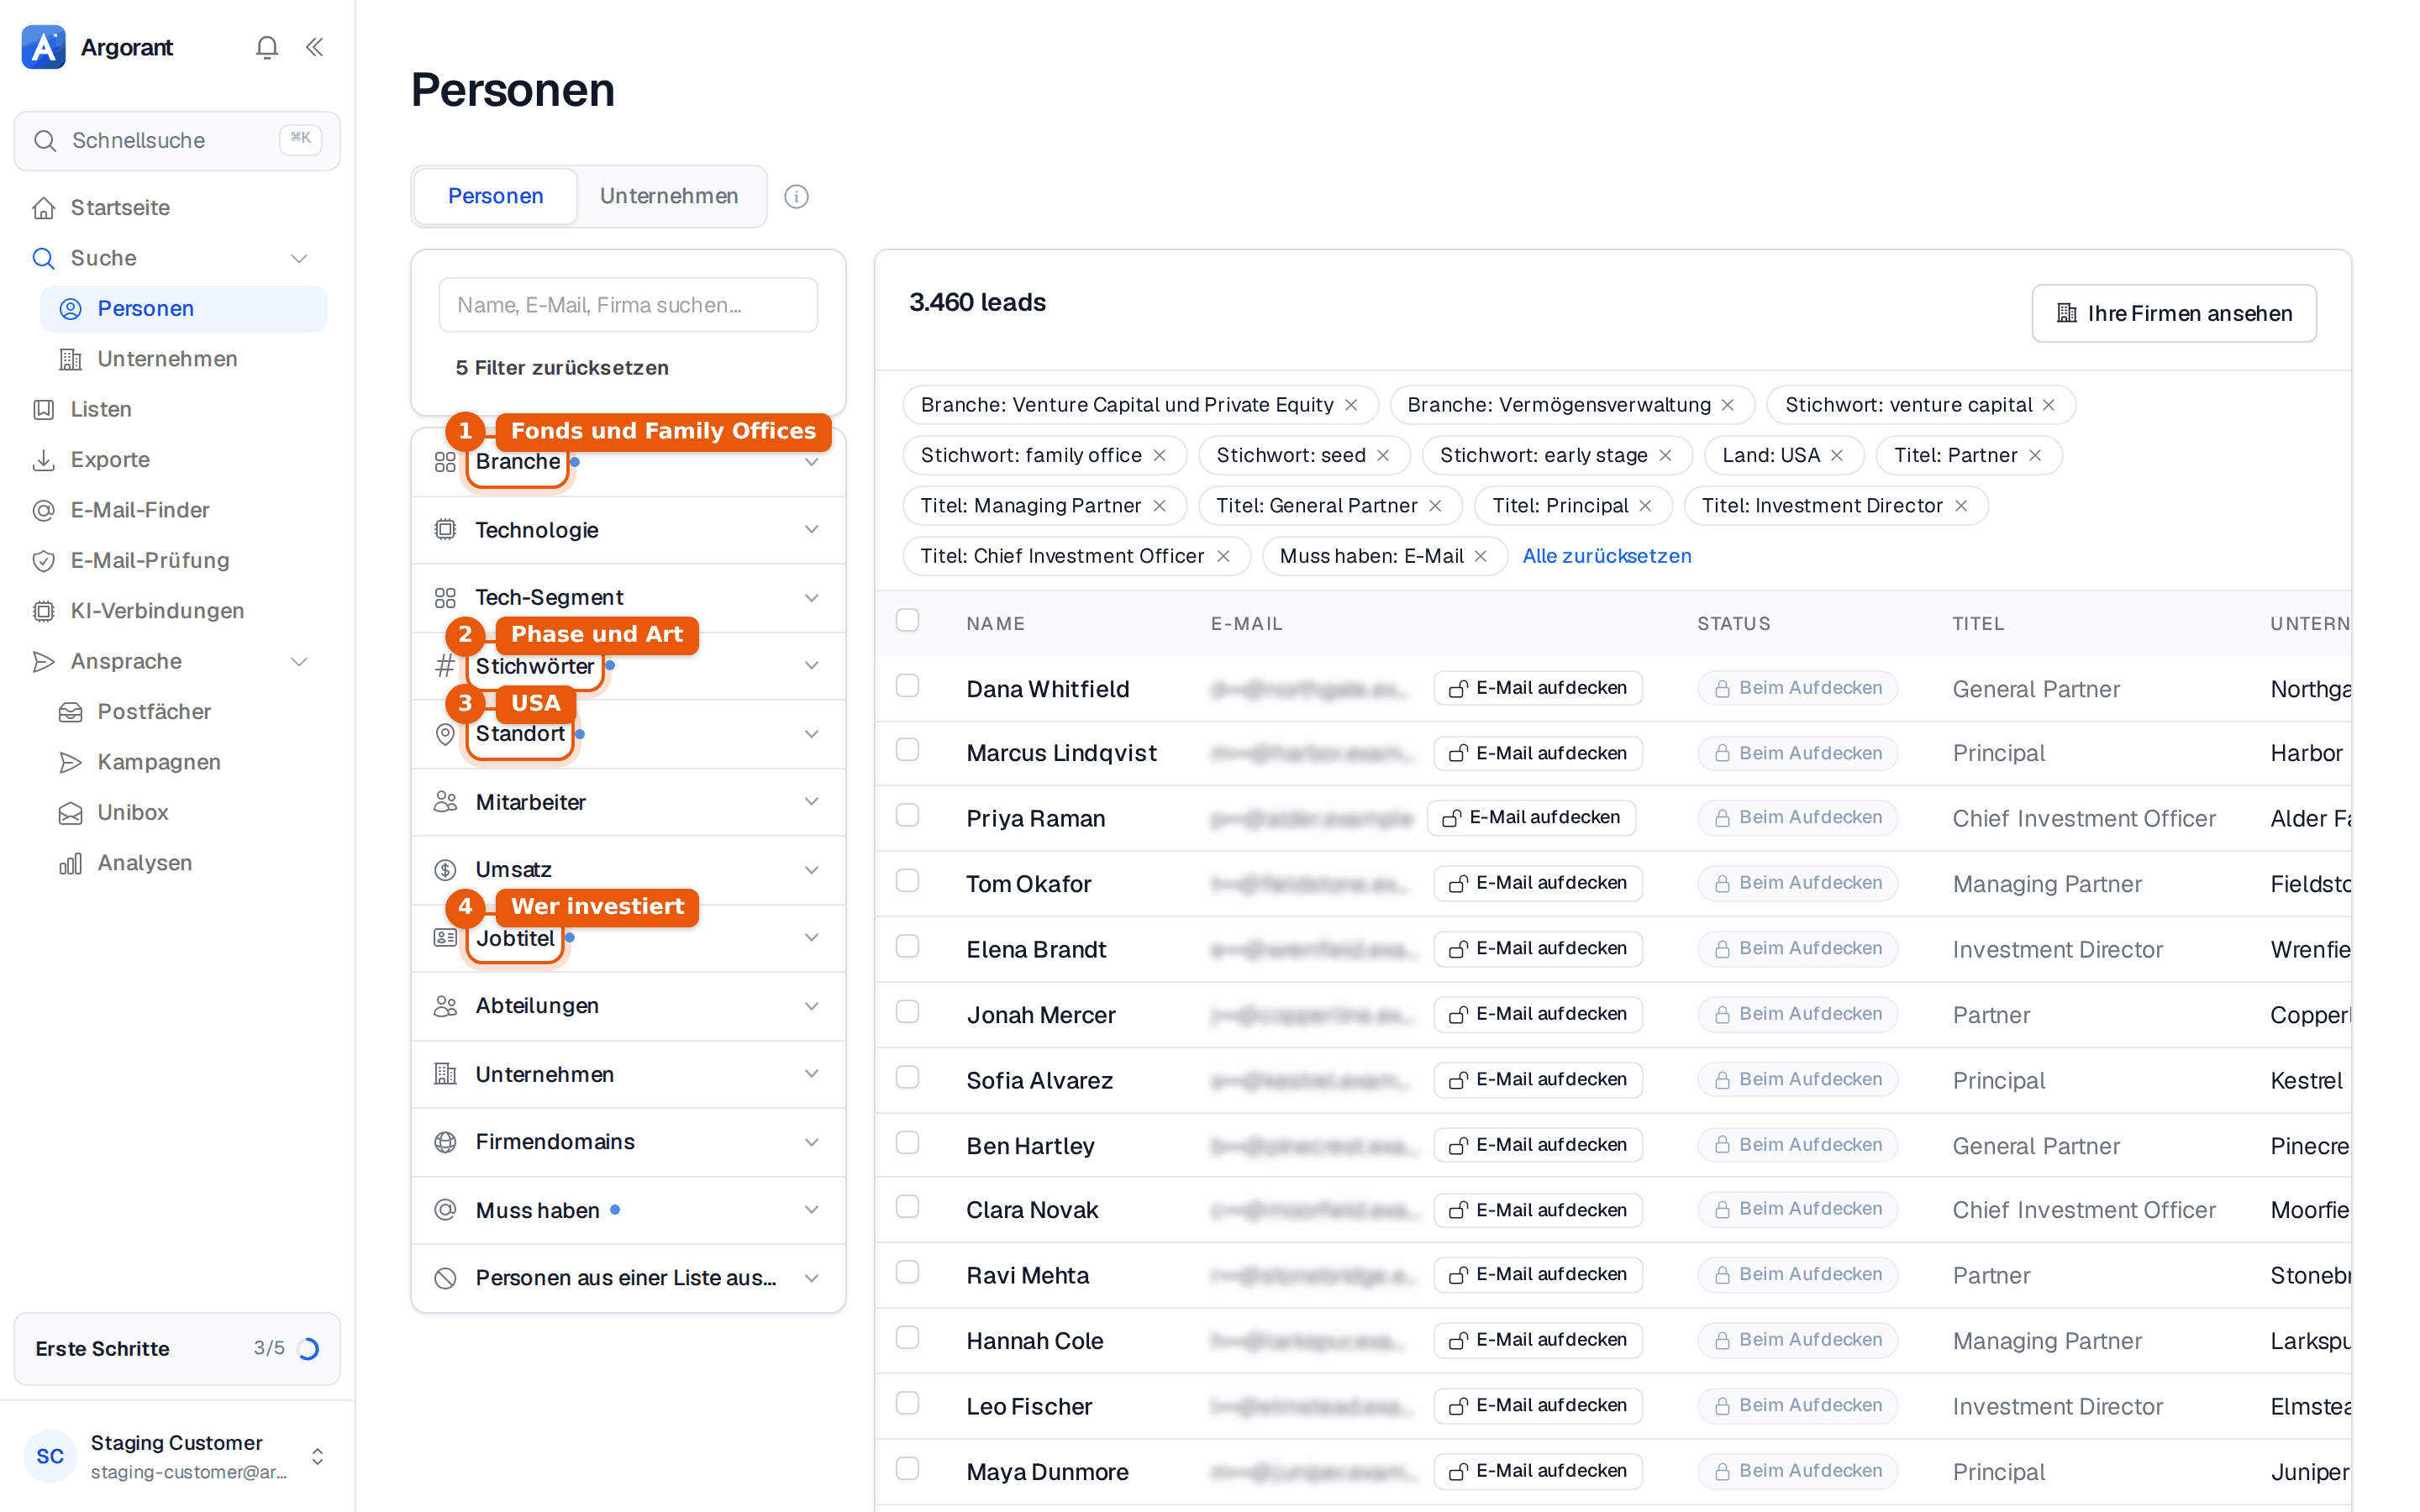Tick the checkbox for Dana Whitfield
The height and width of the screenshot is (1512, 2420).
[x=907, y=686]
